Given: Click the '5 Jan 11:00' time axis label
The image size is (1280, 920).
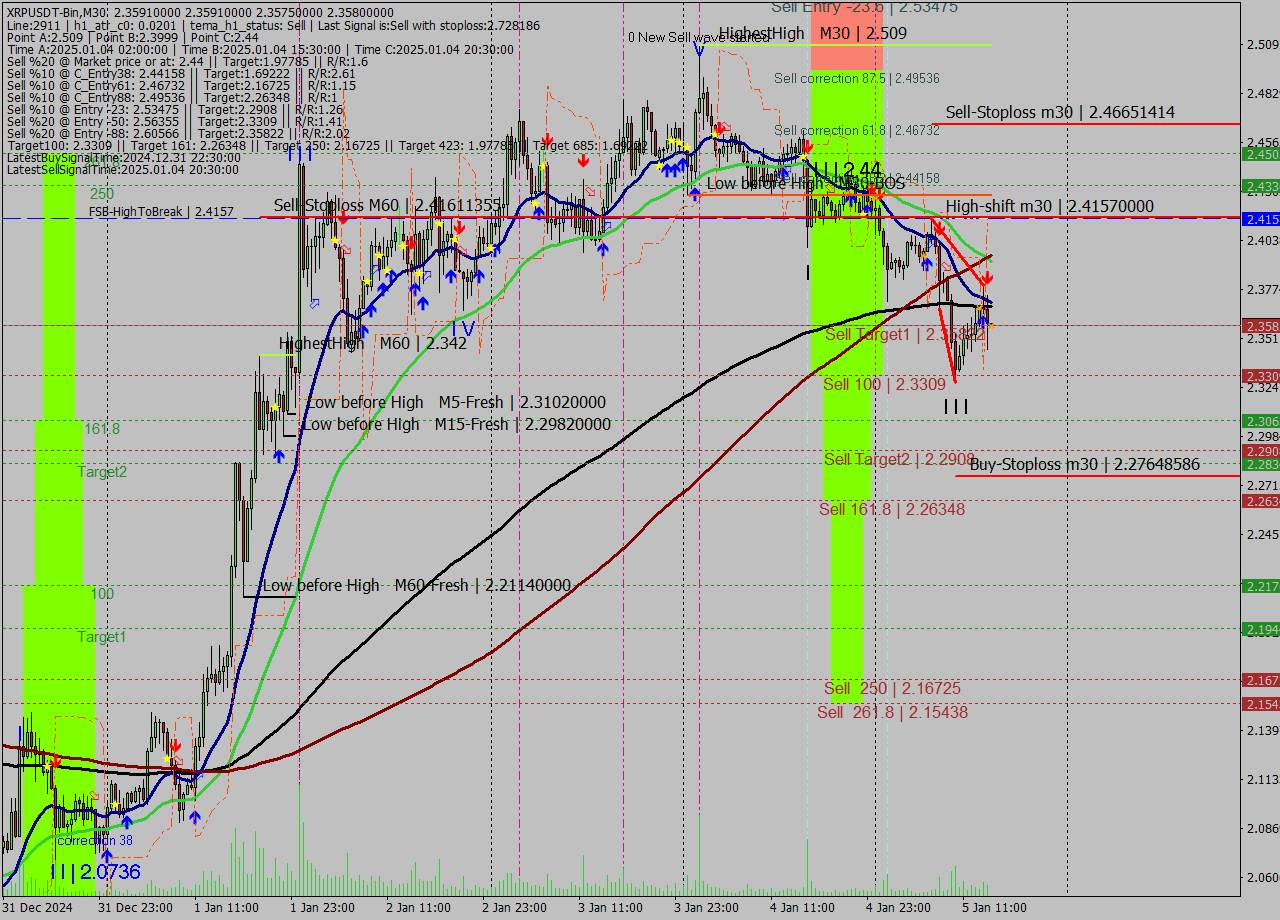Looking at the screenshot, I should [x=994, y=908].
